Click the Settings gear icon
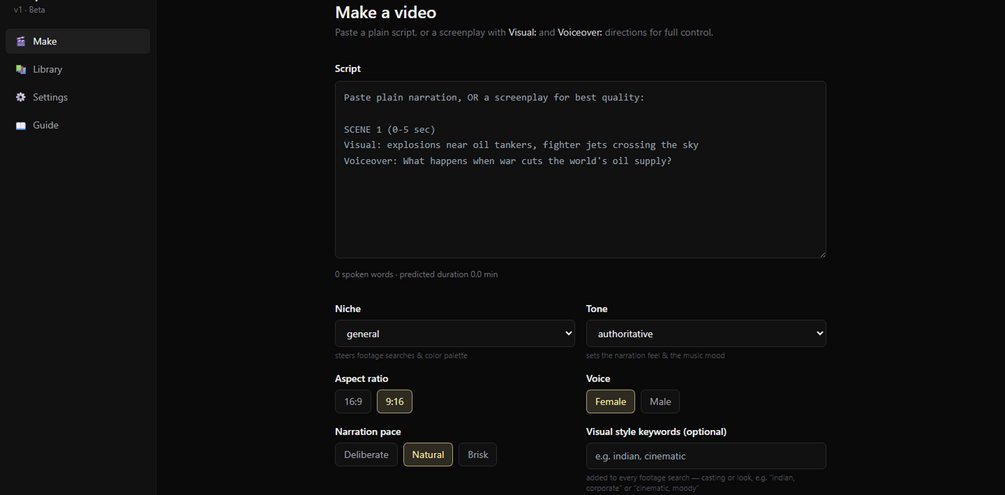Viewport: 1005px width, 495px height. [x=21, y=97]
